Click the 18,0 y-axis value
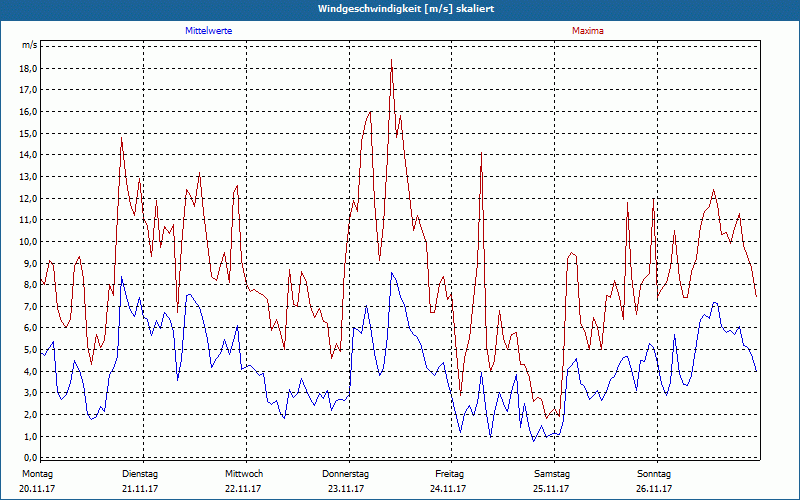800x500 pixels. [28, 68]
